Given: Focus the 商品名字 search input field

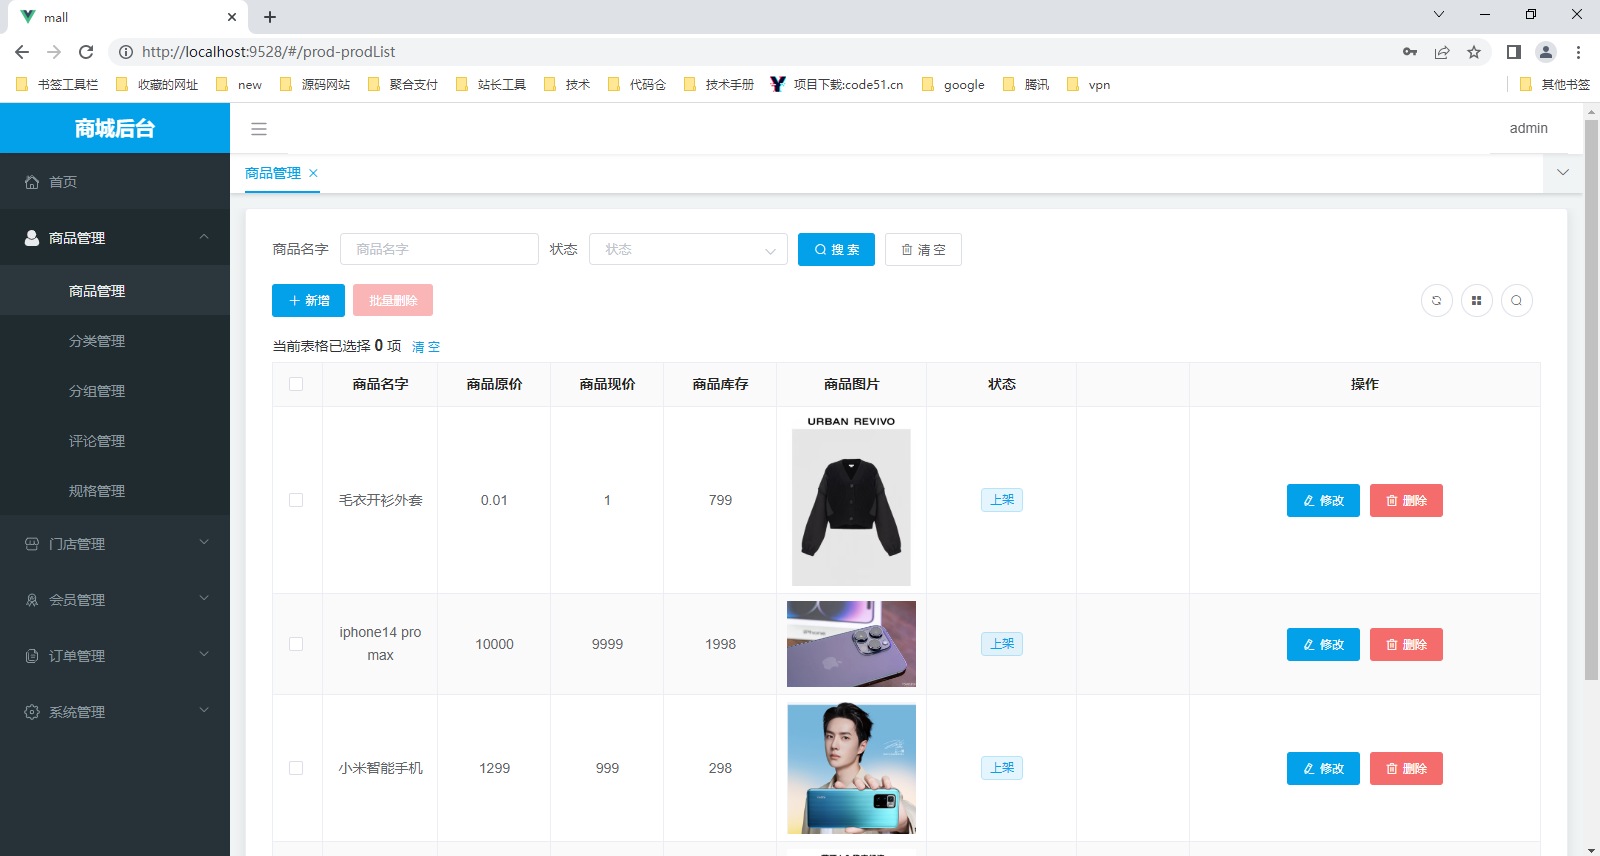Looking at the screenshot, I should coord(439,249).
